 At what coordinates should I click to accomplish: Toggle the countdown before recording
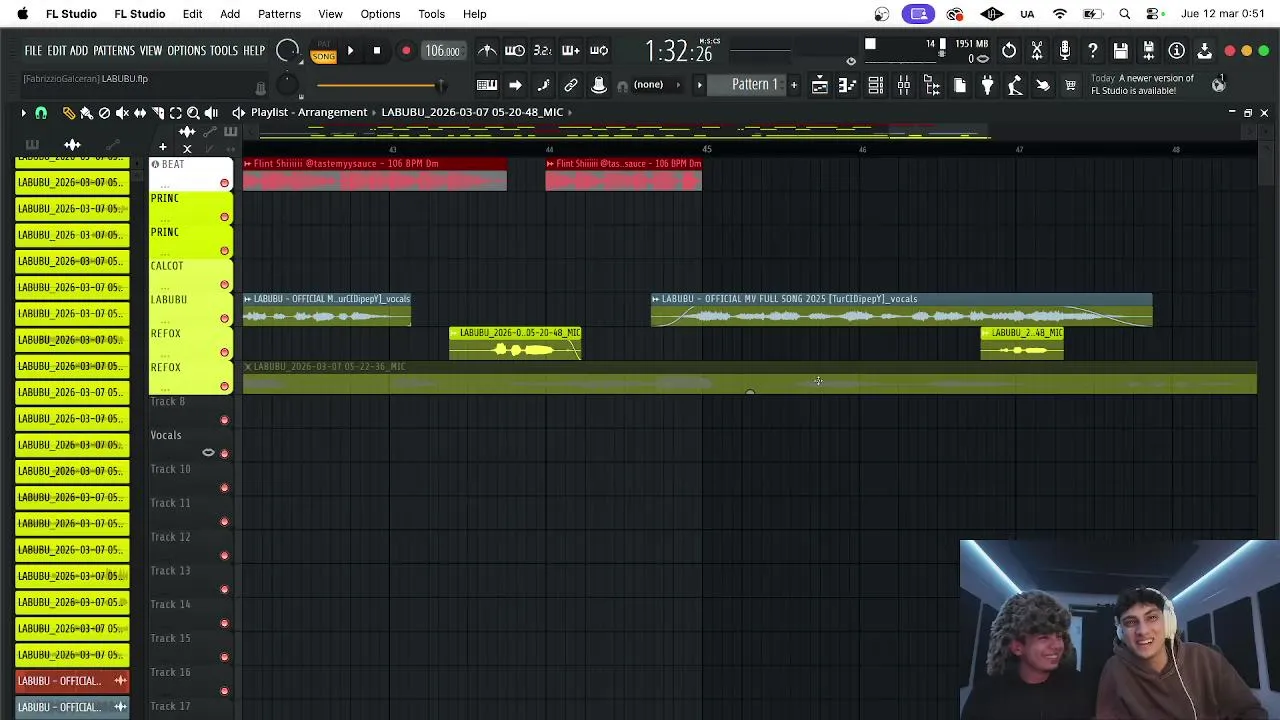coord(543,50)
